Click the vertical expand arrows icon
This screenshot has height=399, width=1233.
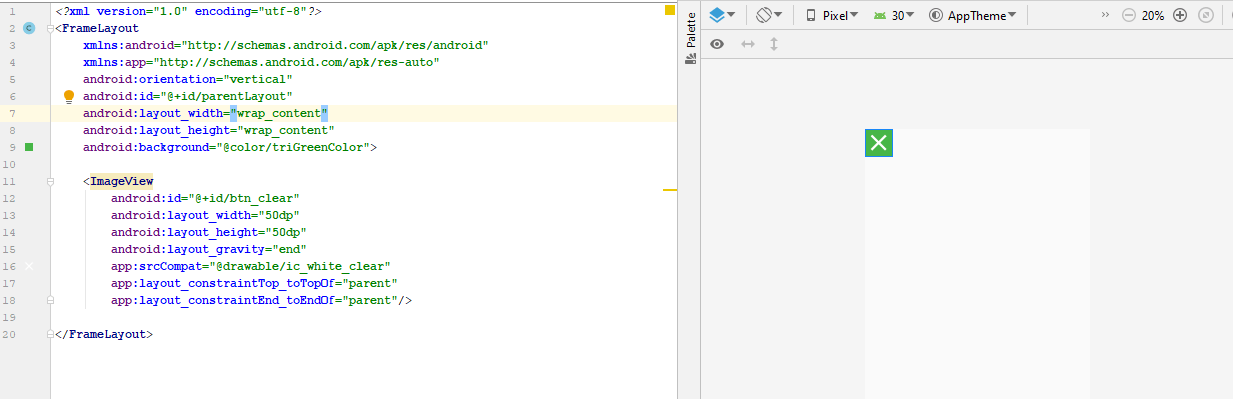(x=774, y=44)
